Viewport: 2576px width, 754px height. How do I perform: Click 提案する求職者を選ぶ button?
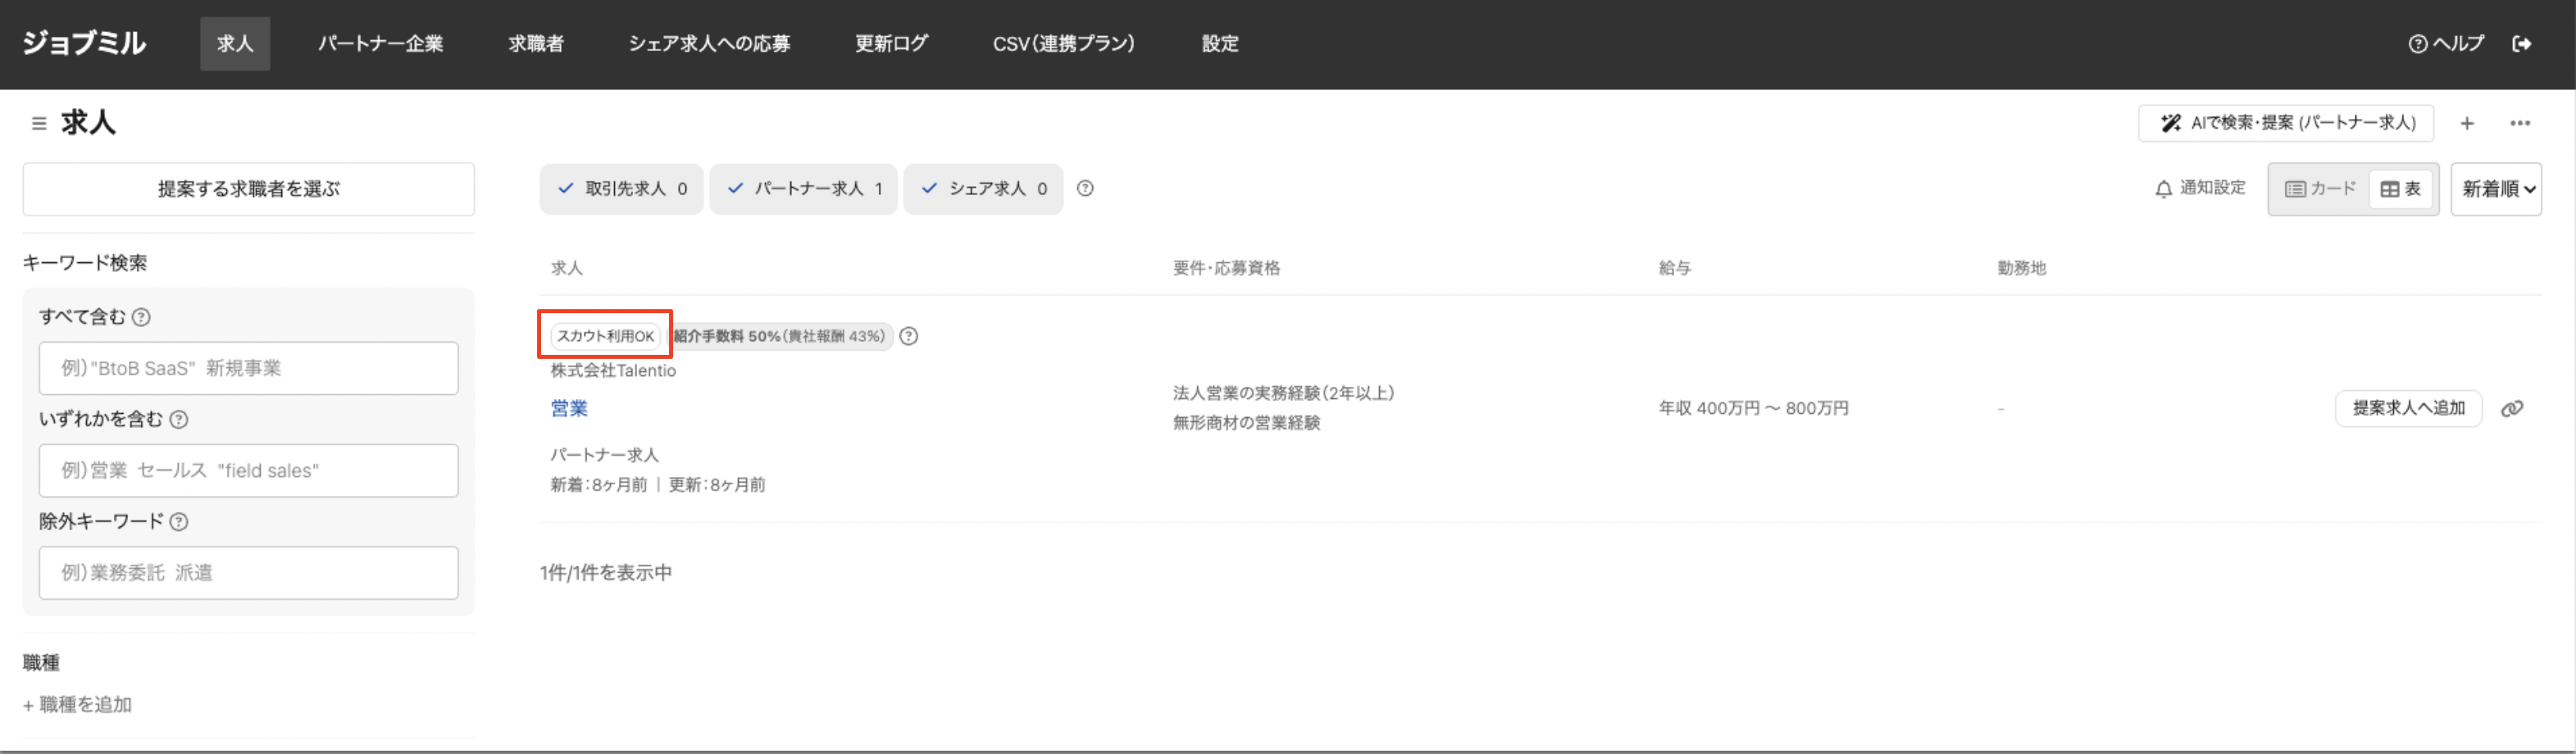coord(249,188)
